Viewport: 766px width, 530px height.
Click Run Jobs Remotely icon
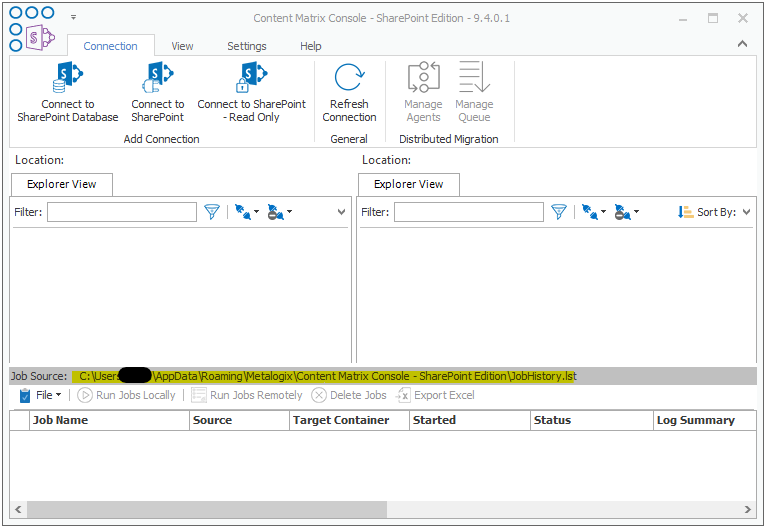(199, 395)
